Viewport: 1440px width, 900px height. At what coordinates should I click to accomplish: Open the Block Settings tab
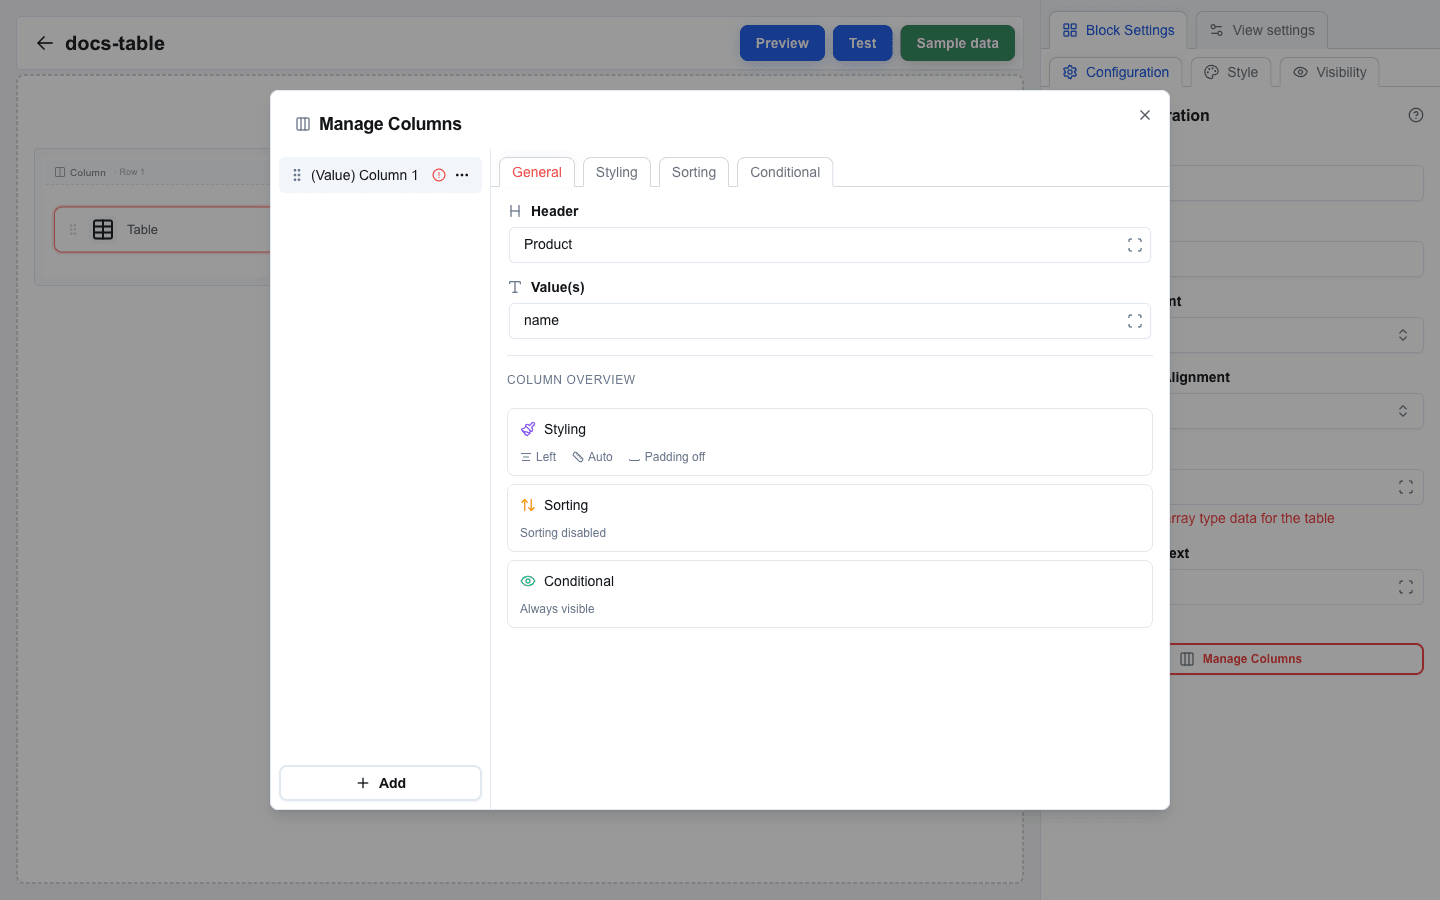click(x=1118, y=30)
